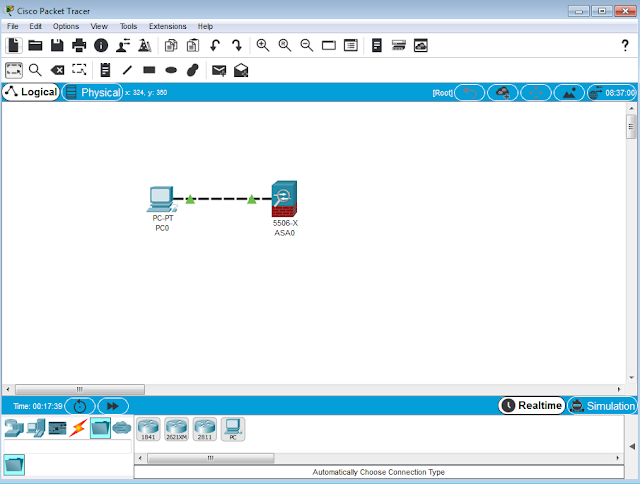Viewport: 640px width, 484px height.
Task: Click the workspace vertical scrollbar thumb
Action: point(631,127)
